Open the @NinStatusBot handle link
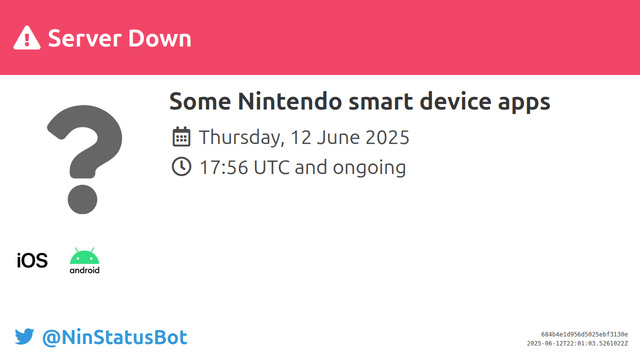 115,338
